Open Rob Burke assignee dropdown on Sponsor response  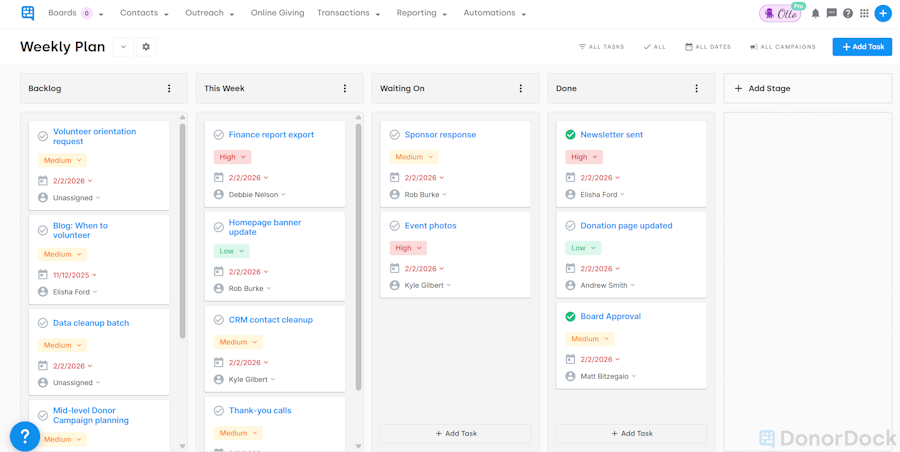coord(425,195)
